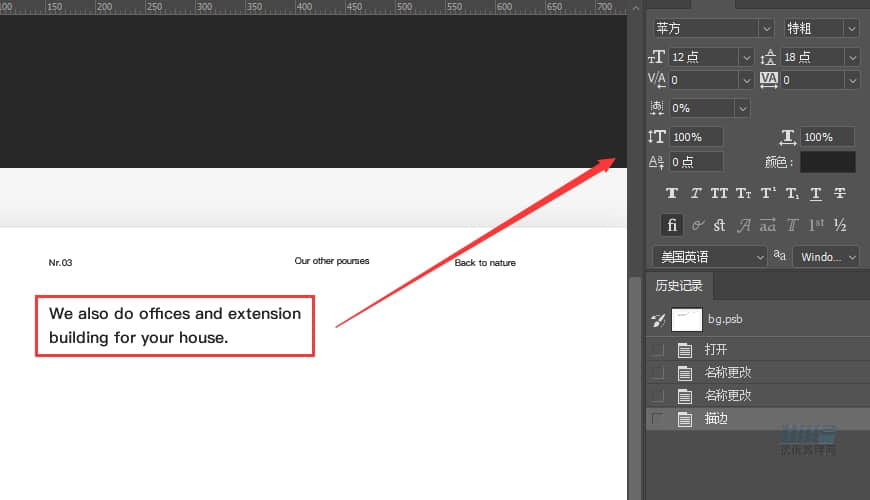Toggle Faux Bold text style
The width and height of the screenshot is (870, 500).
672,193
